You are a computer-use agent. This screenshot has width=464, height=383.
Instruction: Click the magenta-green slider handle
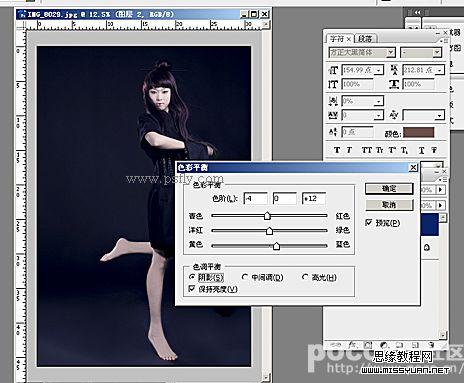click(x=269, y=230)
